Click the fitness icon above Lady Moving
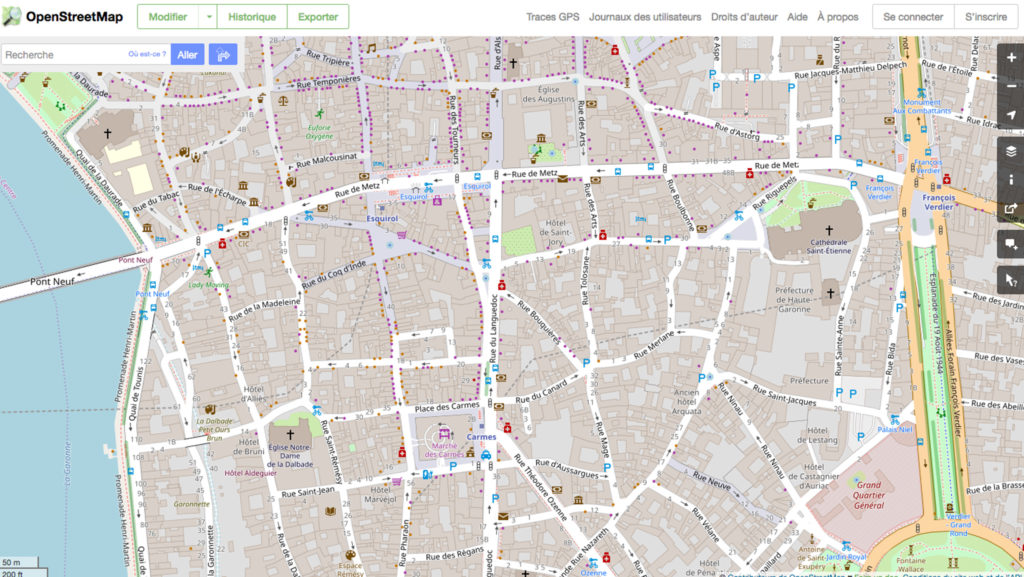 [x=208, y=272]
